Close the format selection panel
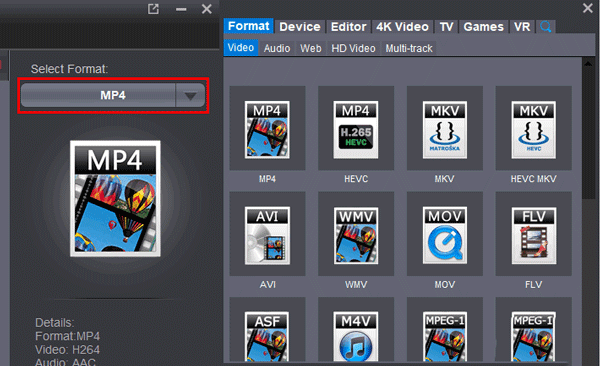Image resolution: width=600 pixels, height=366 pixels. 588,8
